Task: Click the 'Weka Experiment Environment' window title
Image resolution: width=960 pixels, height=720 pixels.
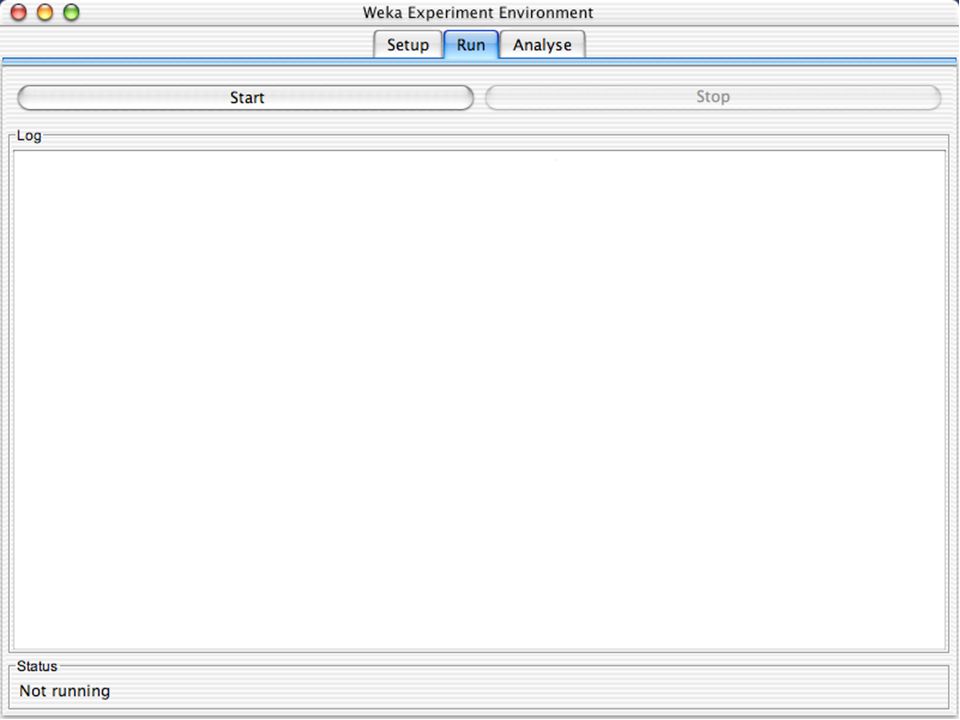Action: coord(478,12)
